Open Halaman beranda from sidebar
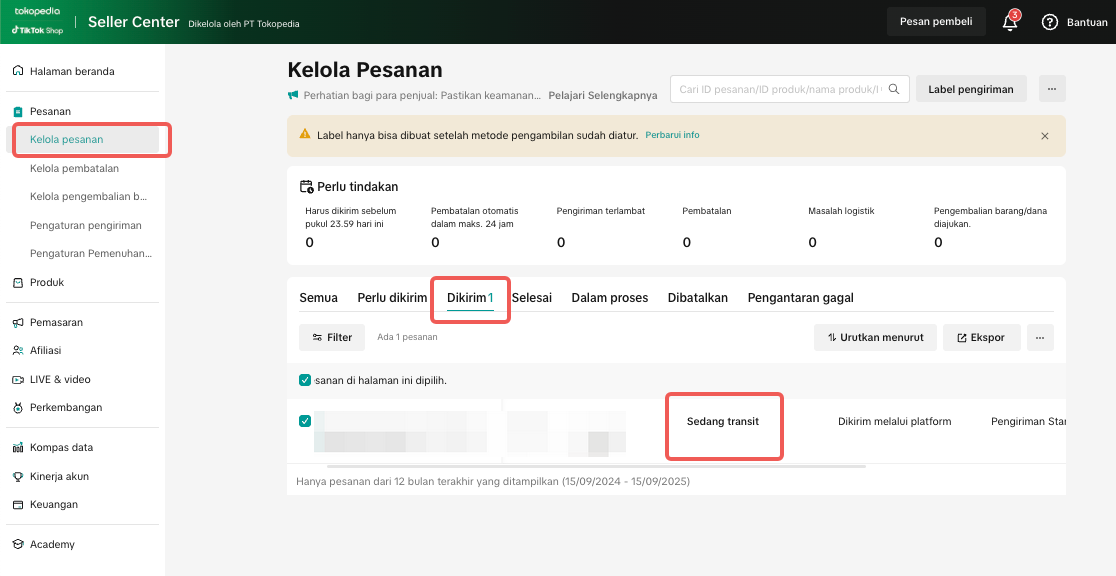The image size is (1116, 576). tap(72, 71)
